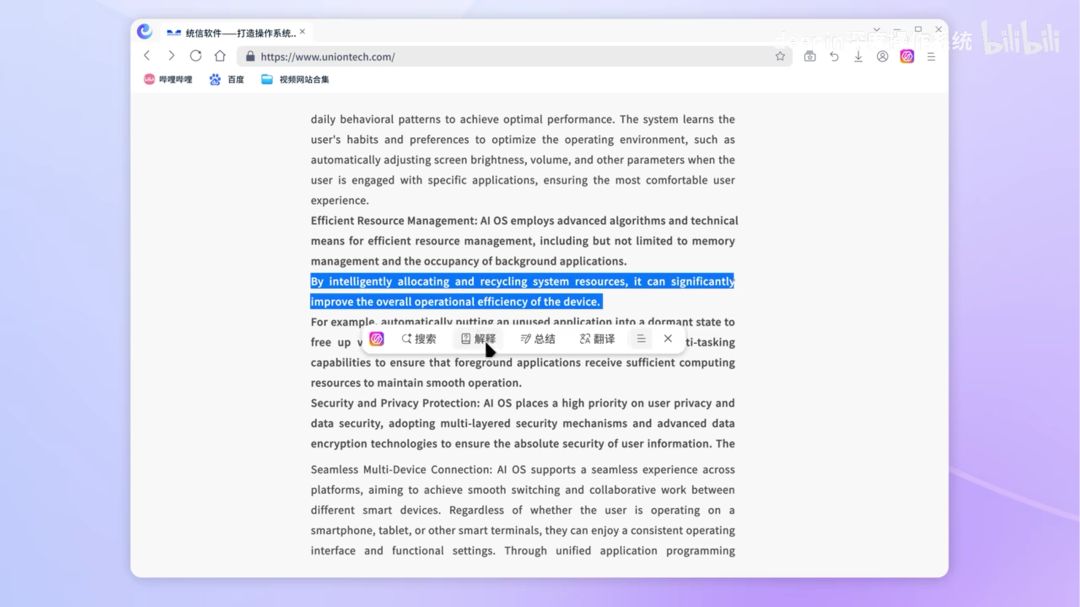The image size is (1080, 607).
Task: Open the downloads panel
Action: (x=858, y=56)
